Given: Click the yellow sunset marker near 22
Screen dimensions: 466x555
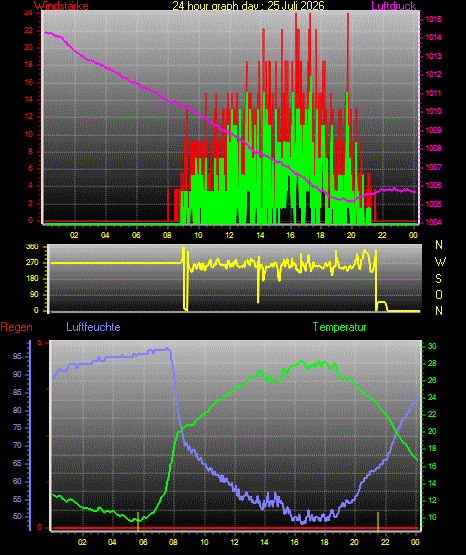Looking at the screenshot, I should [378, 521].
